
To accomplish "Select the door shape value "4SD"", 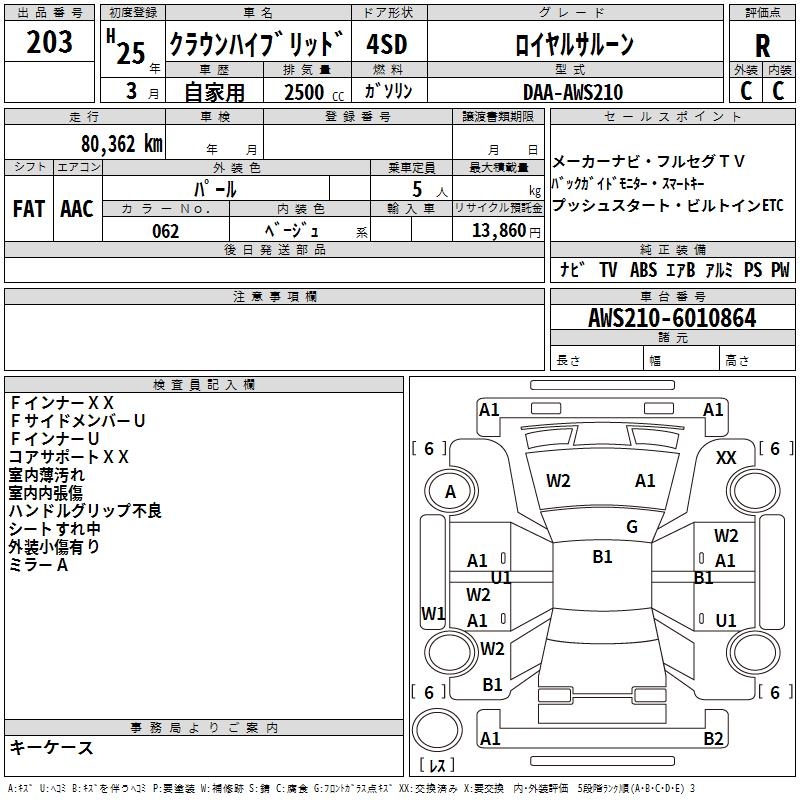I will click(387, 44).
